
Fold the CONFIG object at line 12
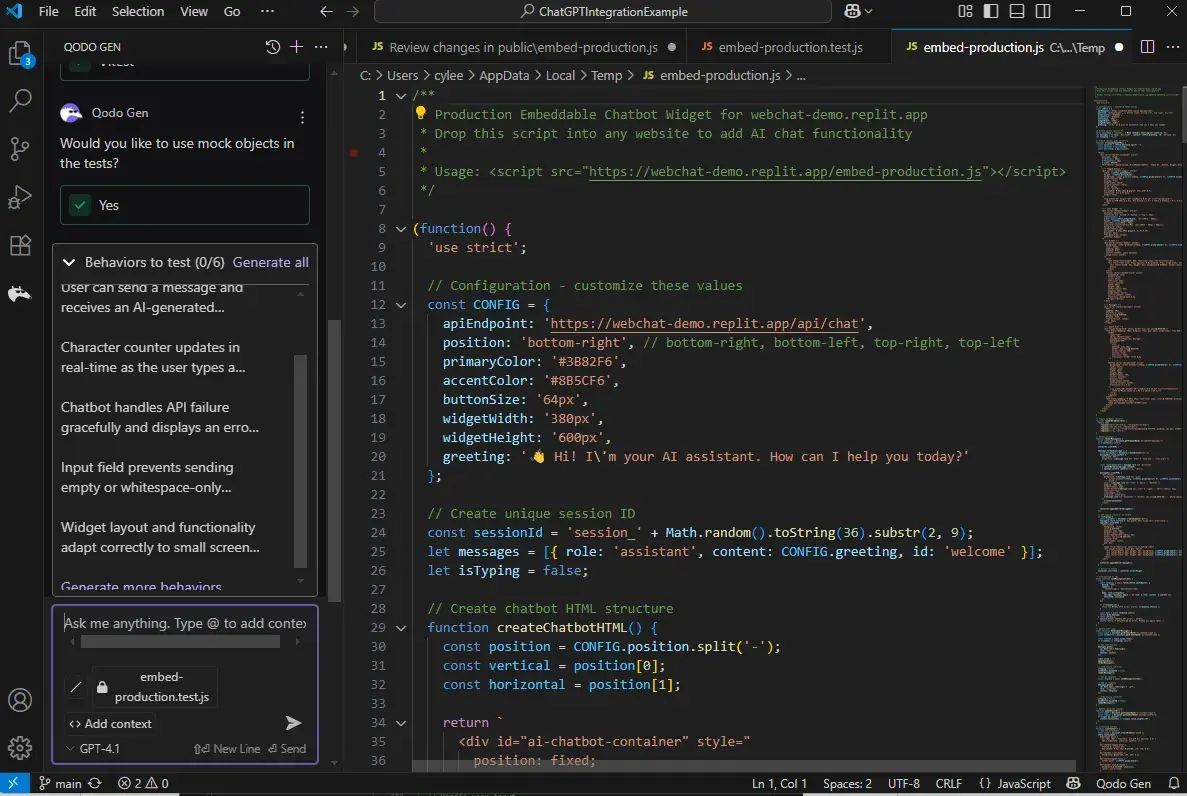401,305
